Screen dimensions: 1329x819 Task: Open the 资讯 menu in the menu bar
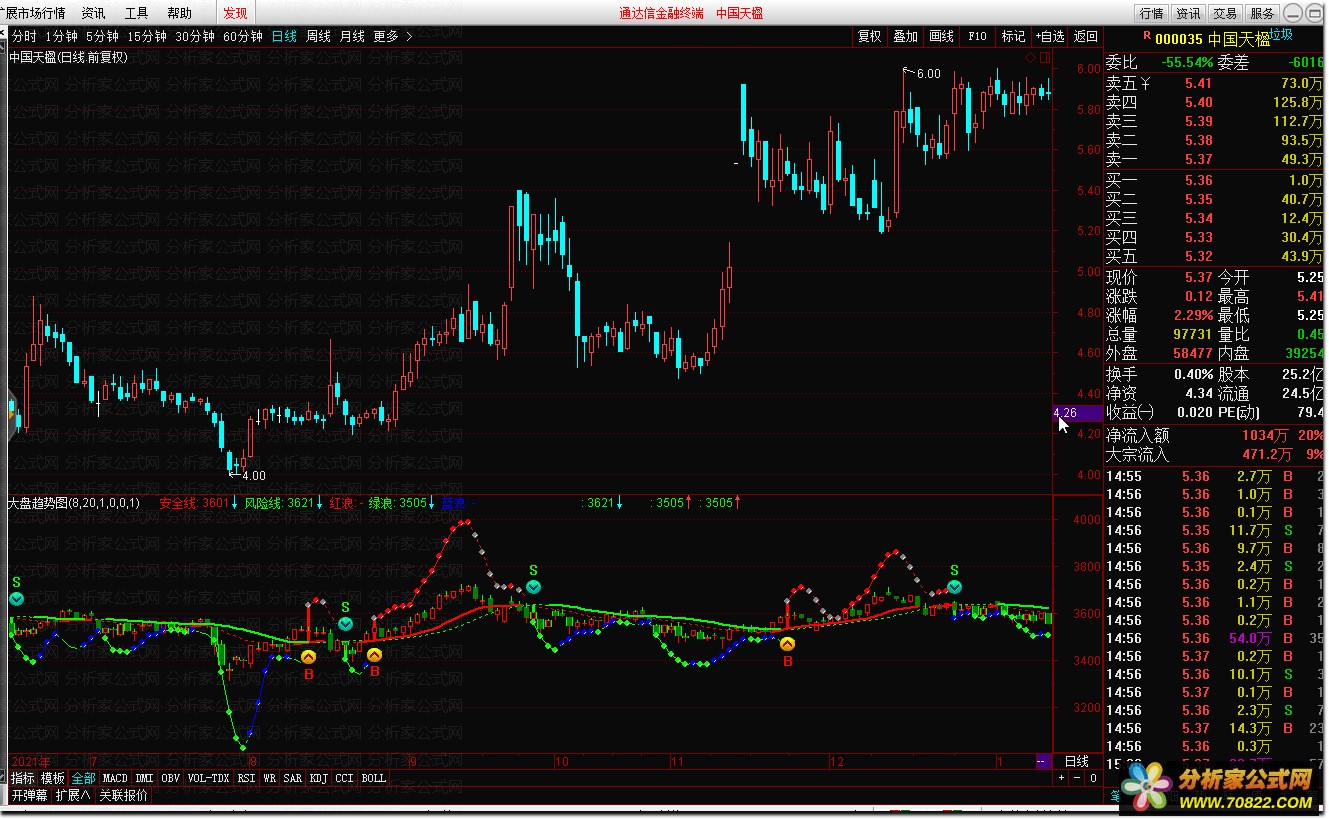click(x=93, y=13)
